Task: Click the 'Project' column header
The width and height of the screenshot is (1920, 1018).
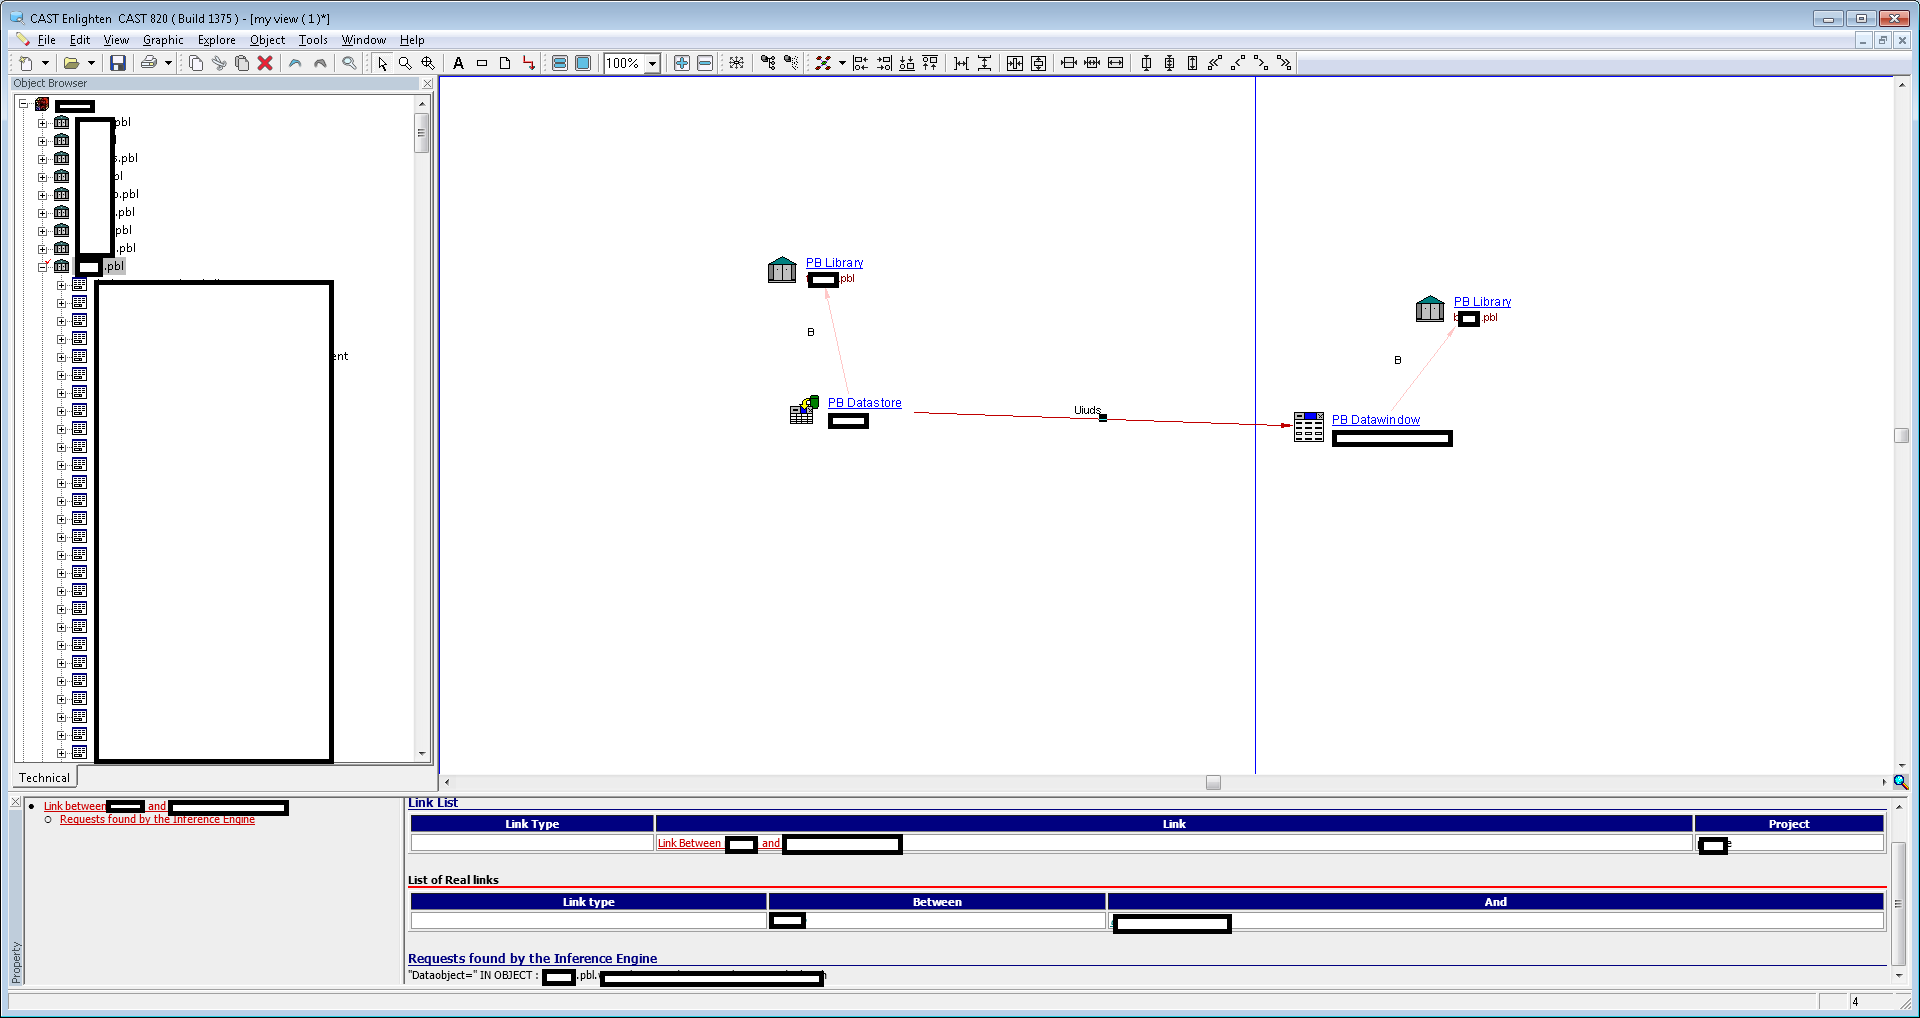Action: [x=1789, y=824]
